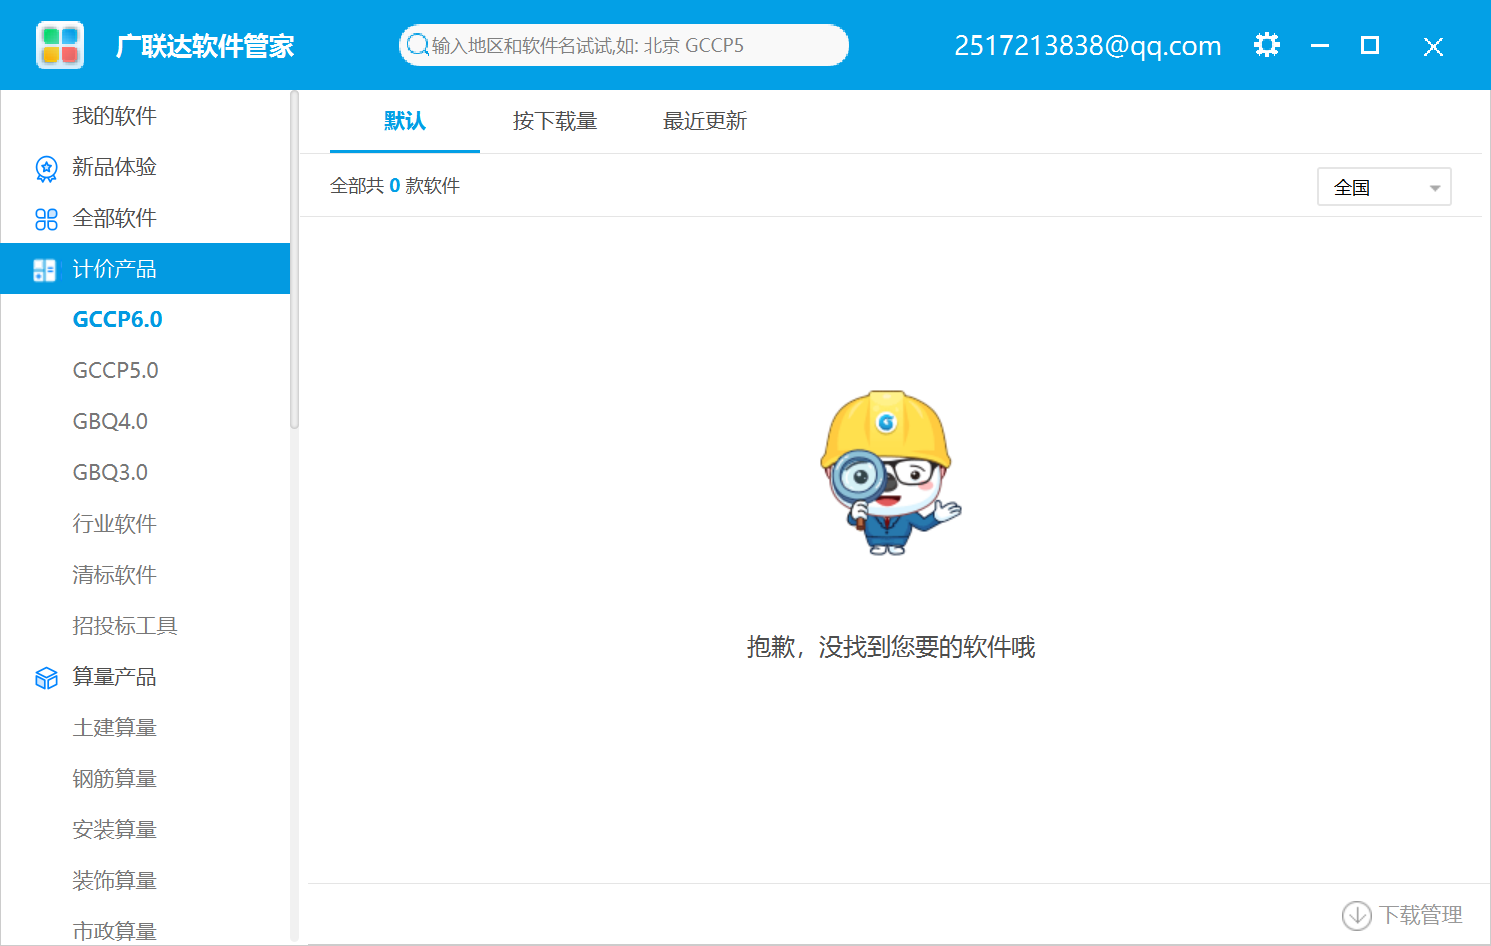
Task: Open 我的软件 in sidebar
Action: point(145,116)
